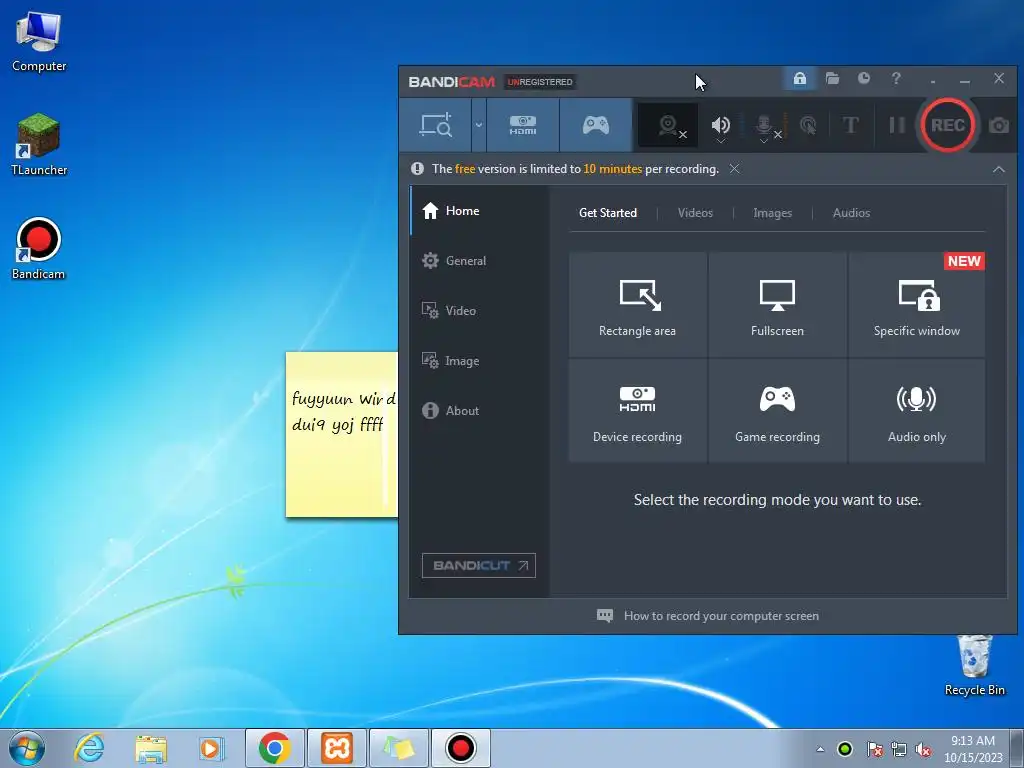Open General settings in sidebar

pyautogui.click(x=480, y=261)
